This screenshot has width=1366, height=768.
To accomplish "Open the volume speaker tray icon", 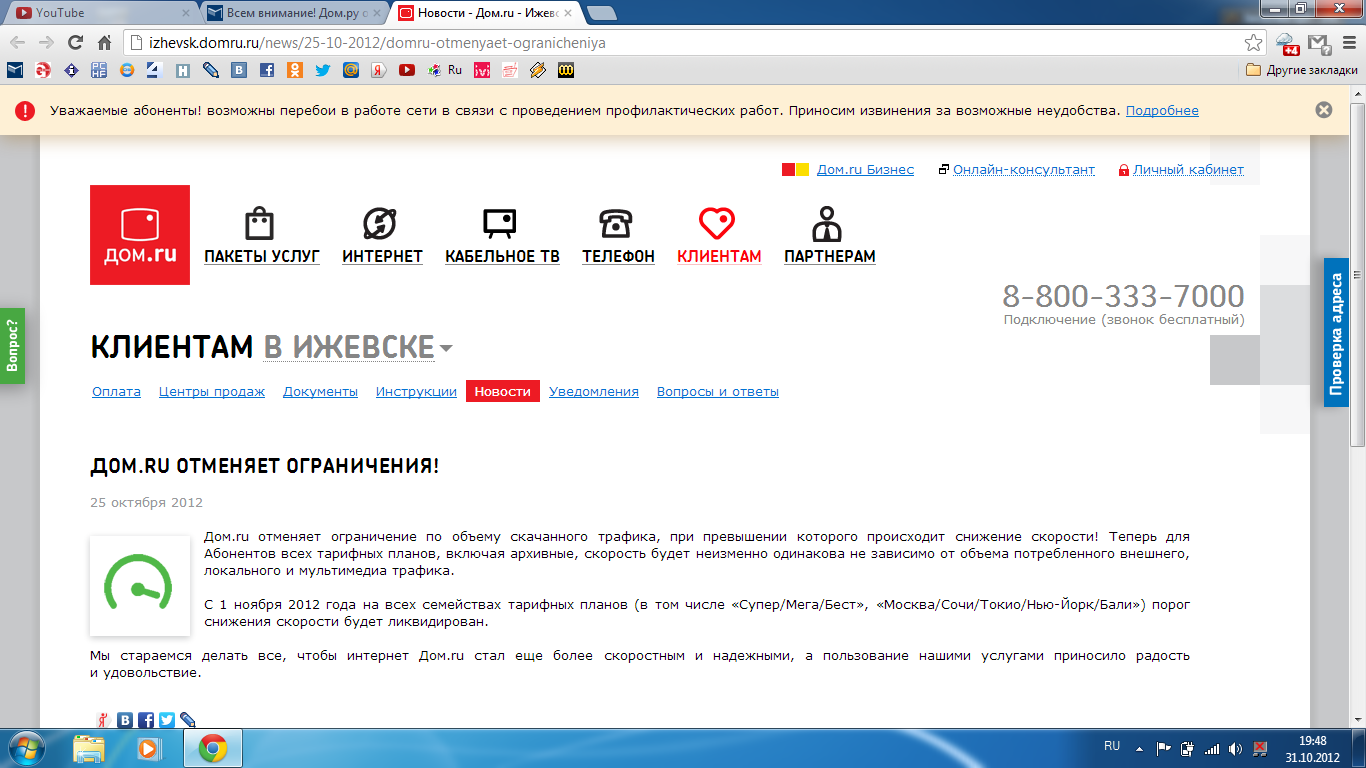I will (1236, 748).
